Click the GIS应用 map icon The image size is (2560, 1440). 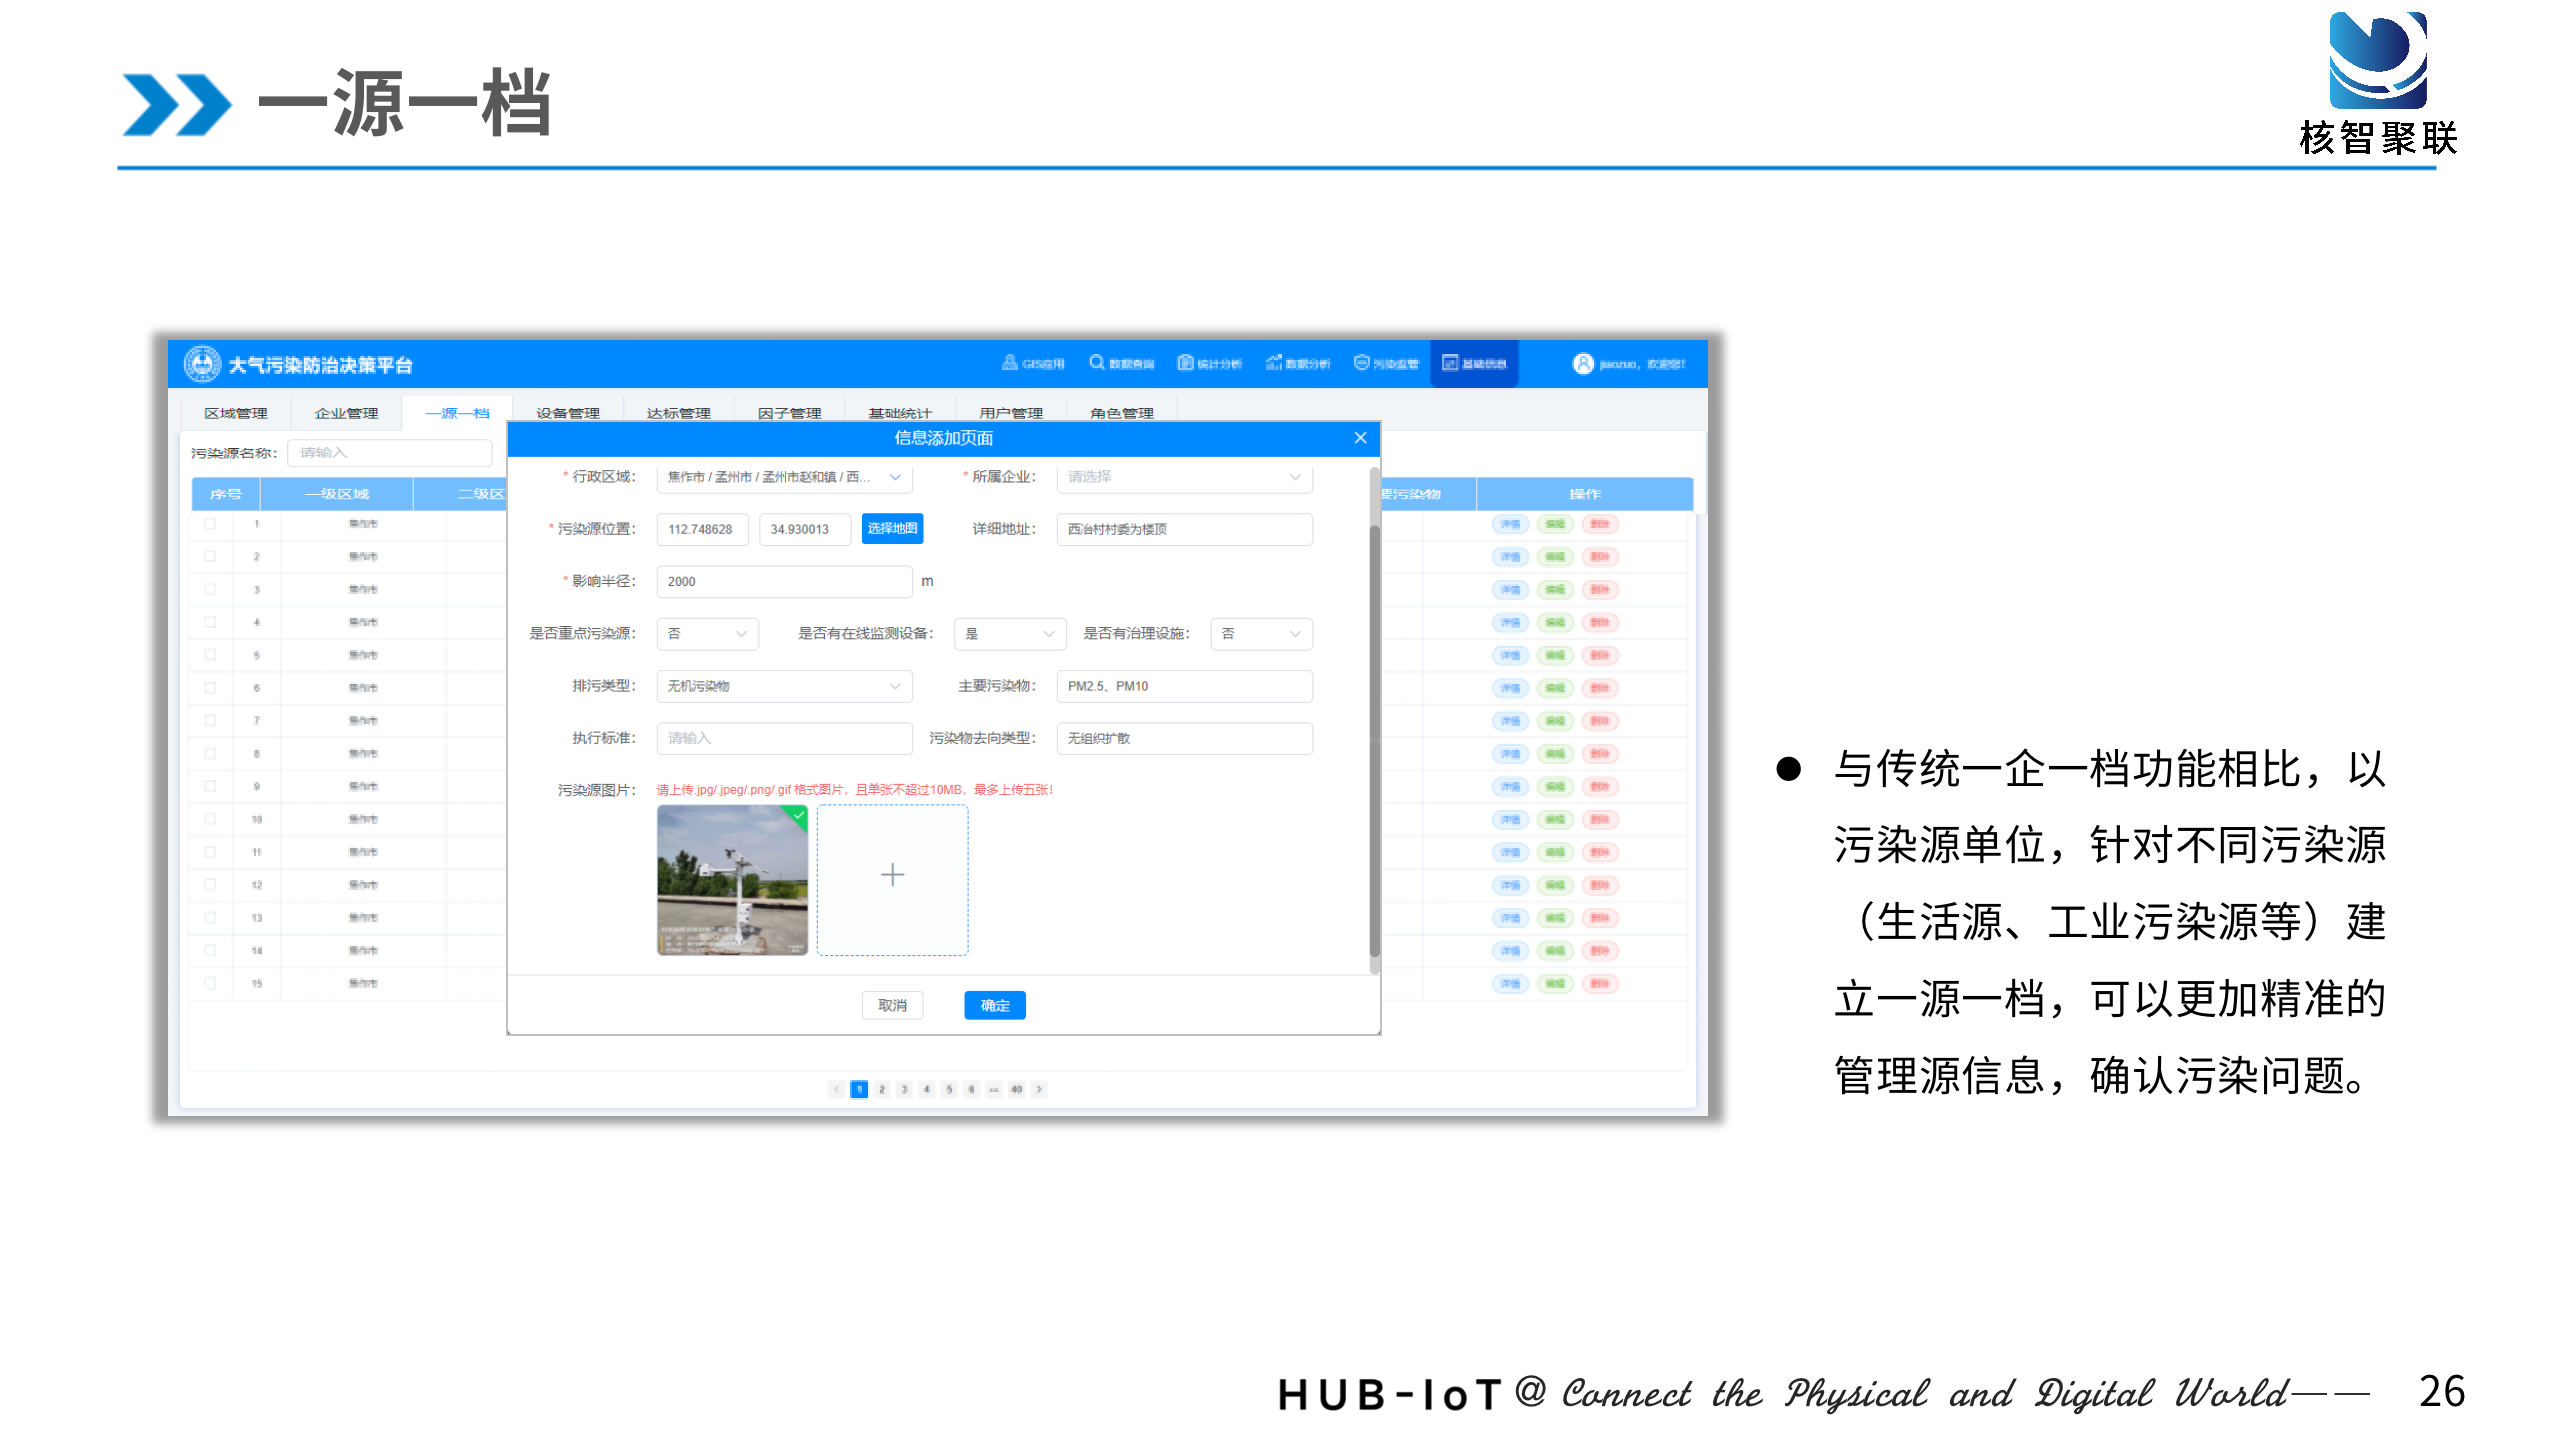click(1010, 363)
